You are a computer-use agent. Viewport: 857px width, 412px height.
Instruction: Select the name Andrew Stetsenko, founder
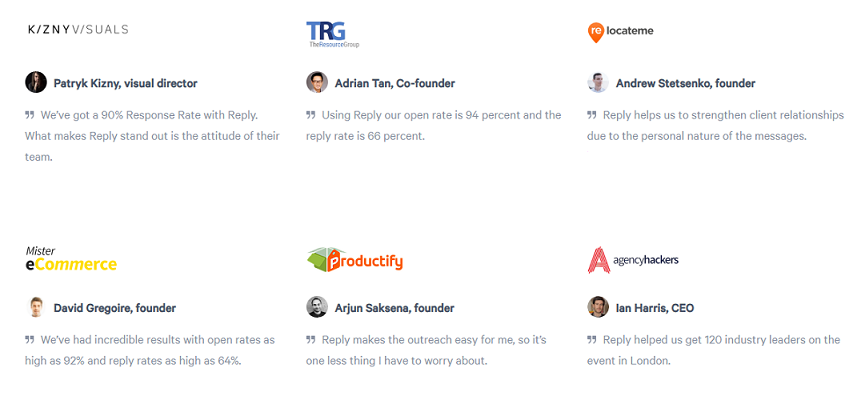[x=685, y=84]
